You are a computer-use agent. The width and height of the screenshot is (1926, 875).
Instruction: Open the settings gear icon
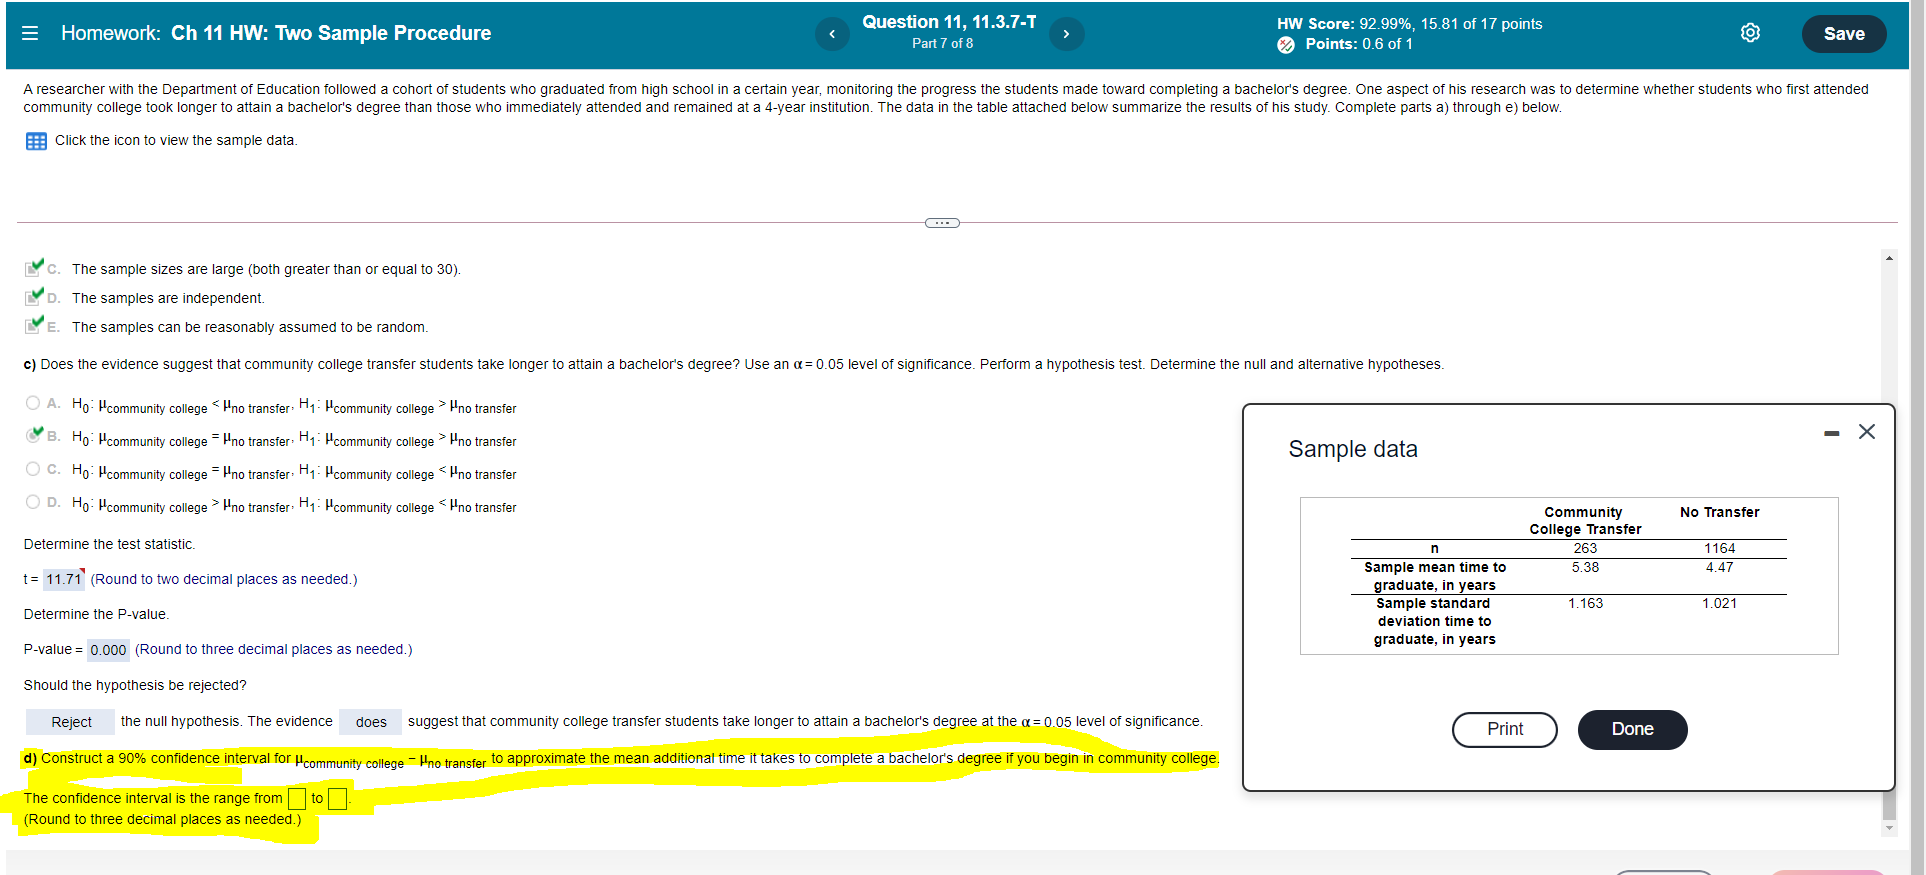[1750, 33]
